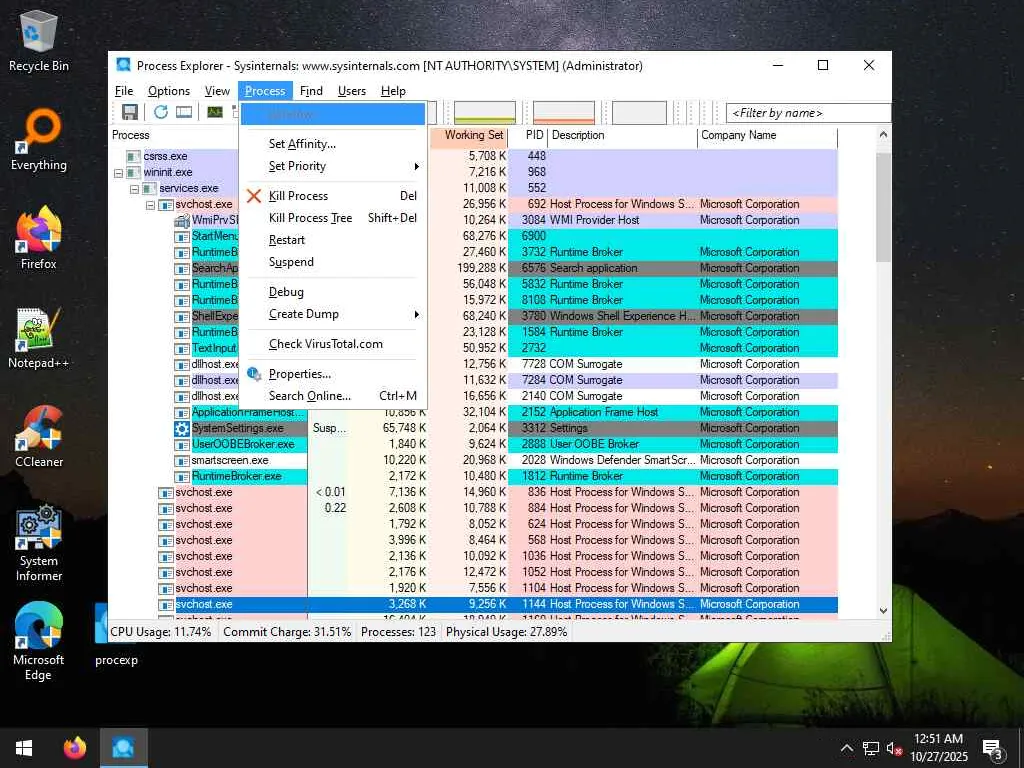
Task: Open the Options menu
Action: point(168,91)
